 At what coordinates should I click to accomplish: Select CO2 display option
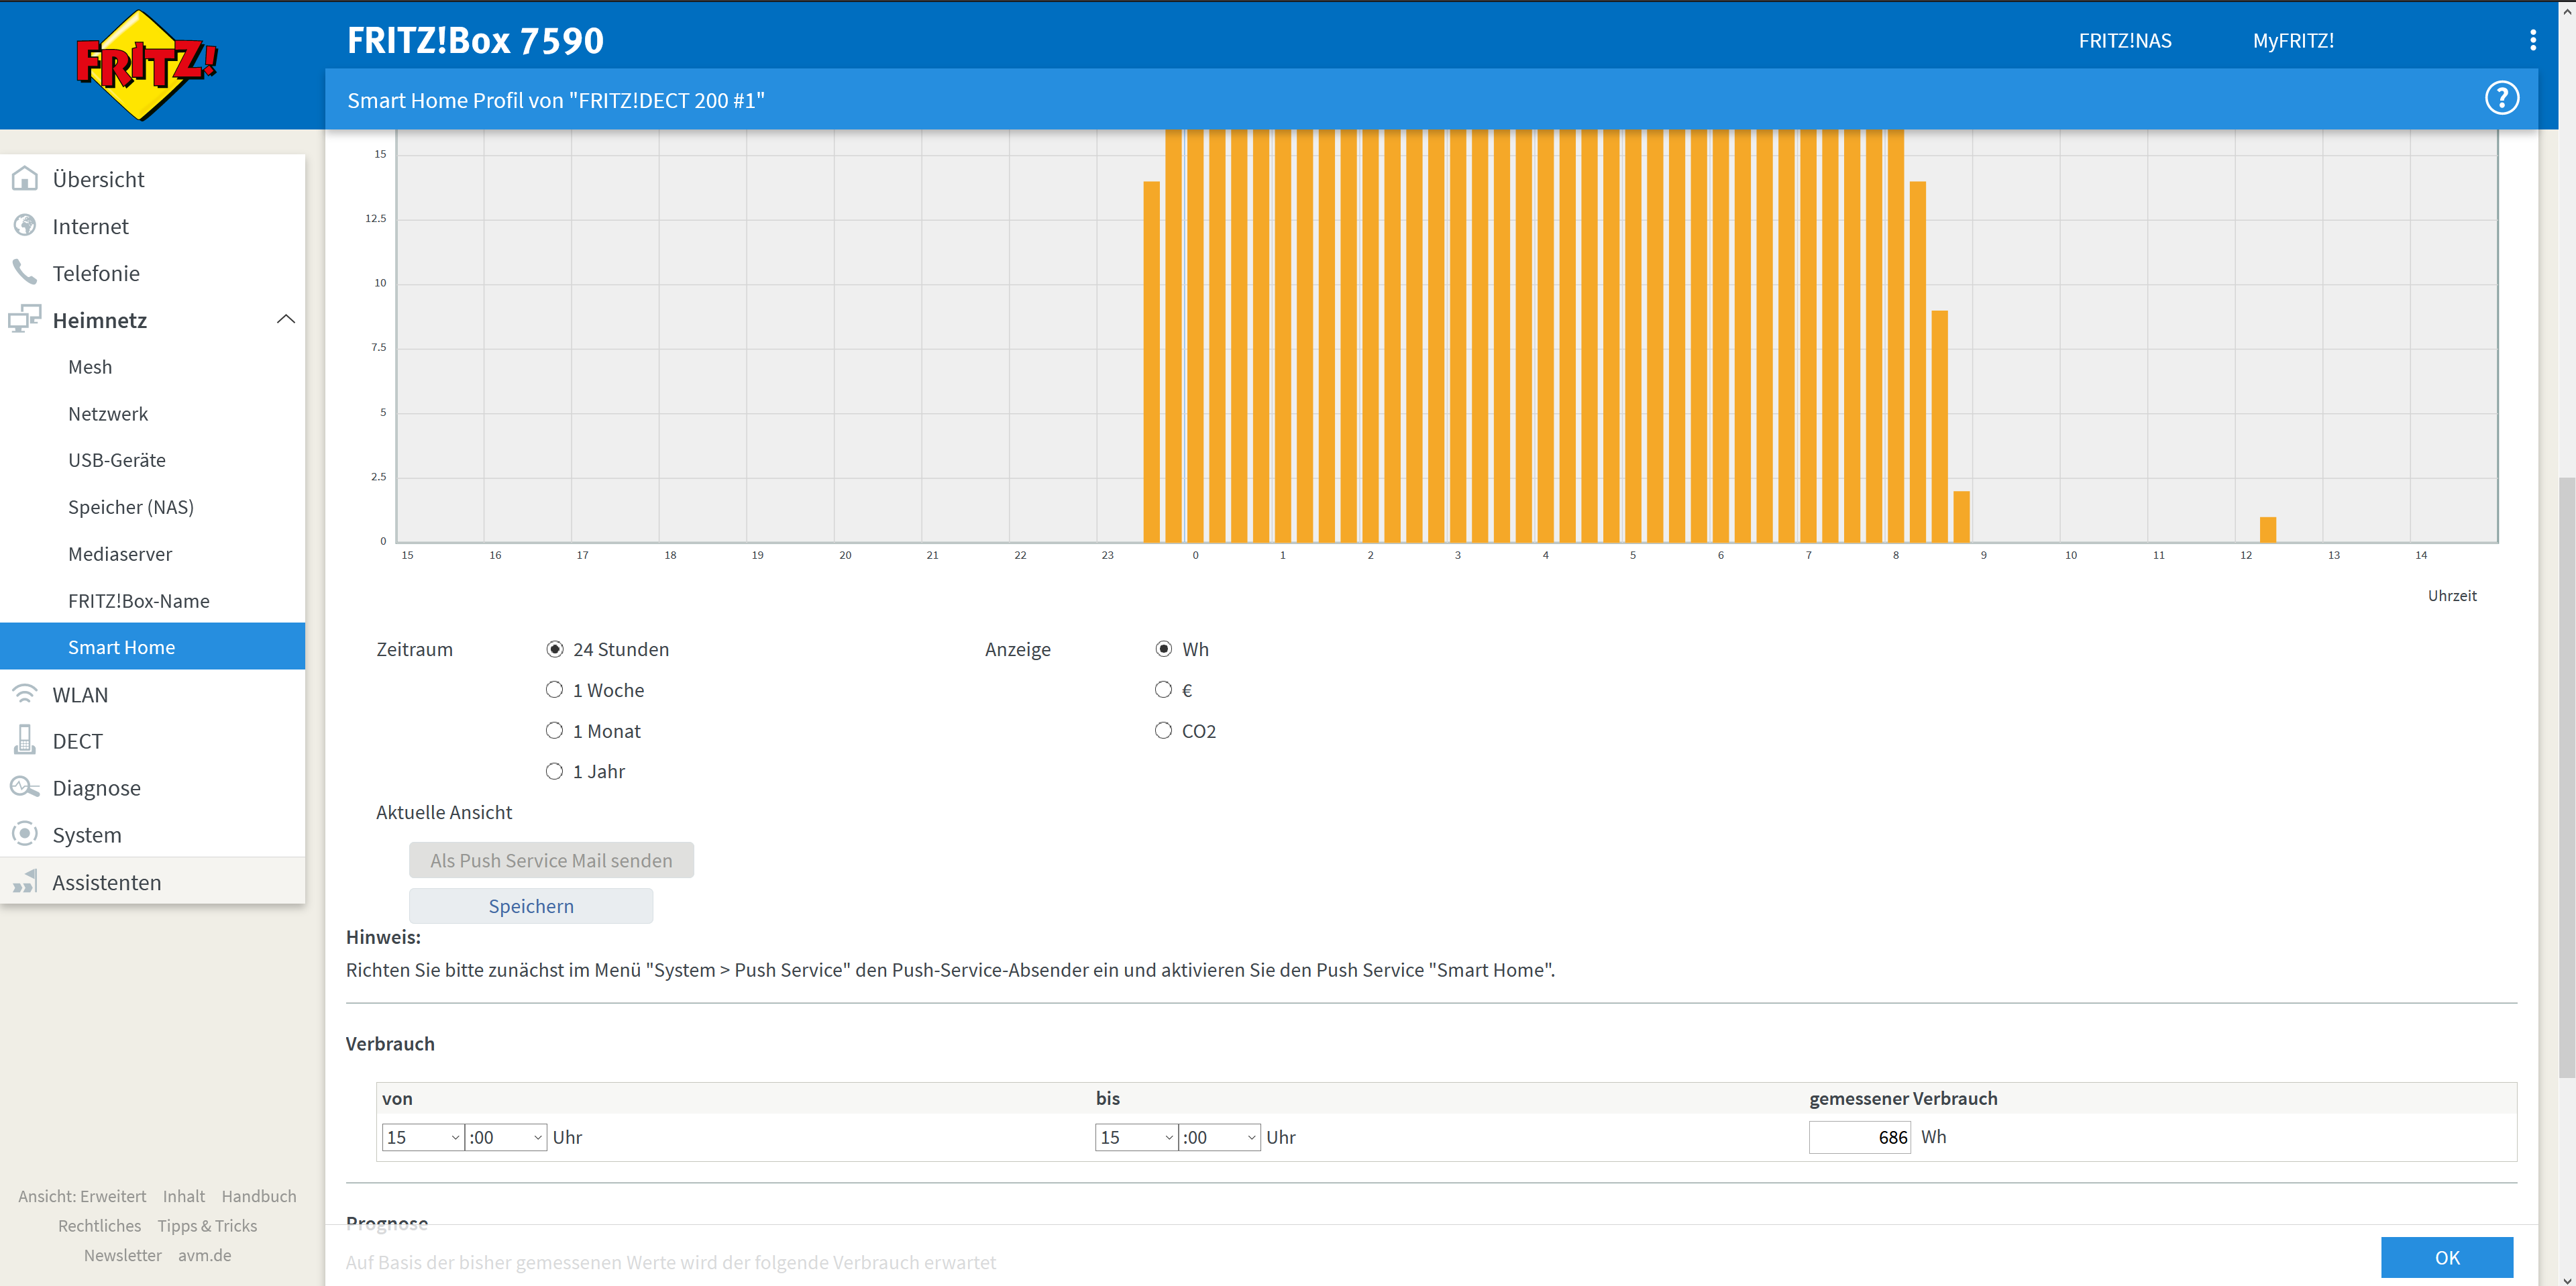tap(1163, 731)
